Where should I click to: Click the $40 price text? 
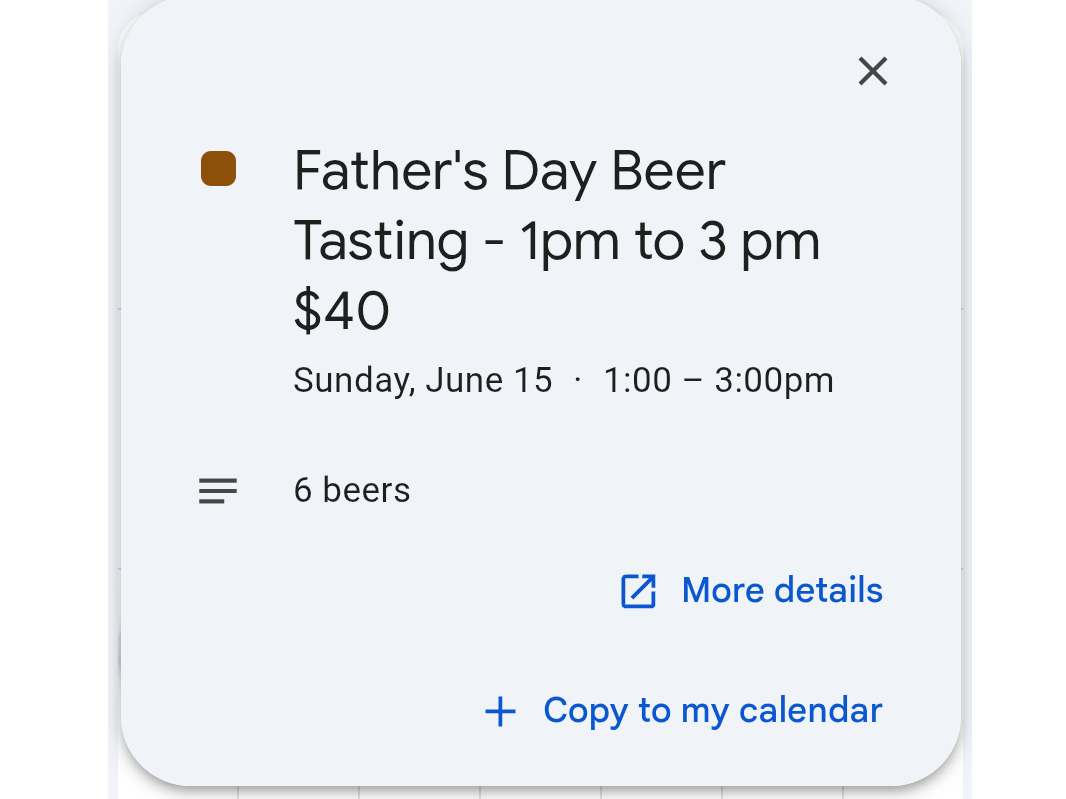click(x=341, y=311)
